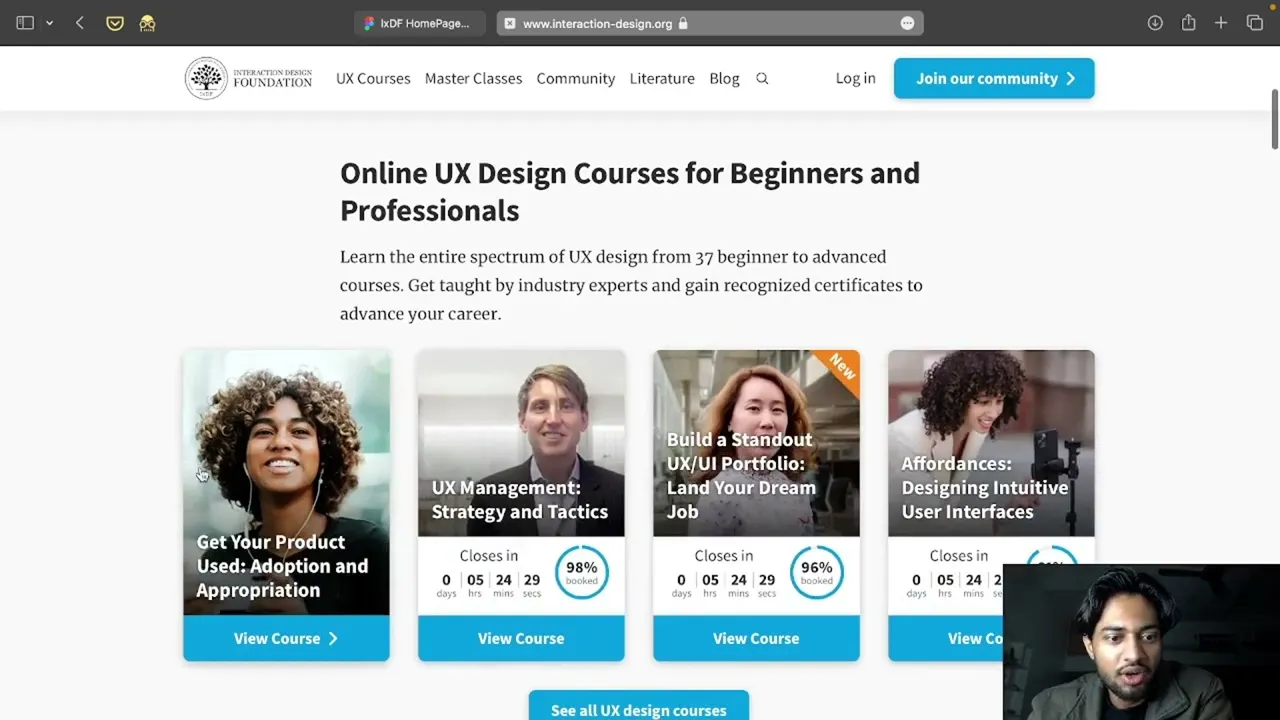Open the Build a Standout Portfolio course thumbnail
The image size is (1280, 720).
click(x=756, y=443)
